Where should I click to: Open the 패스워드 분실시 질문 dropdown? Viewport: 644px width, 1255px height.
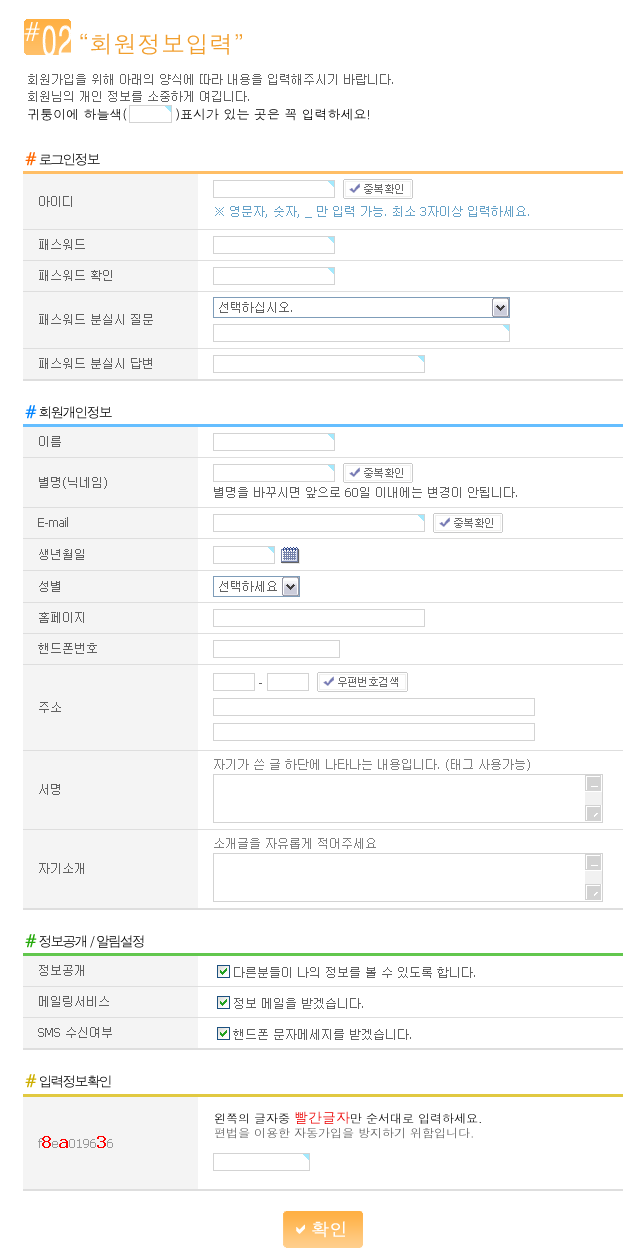pos(361,307)
